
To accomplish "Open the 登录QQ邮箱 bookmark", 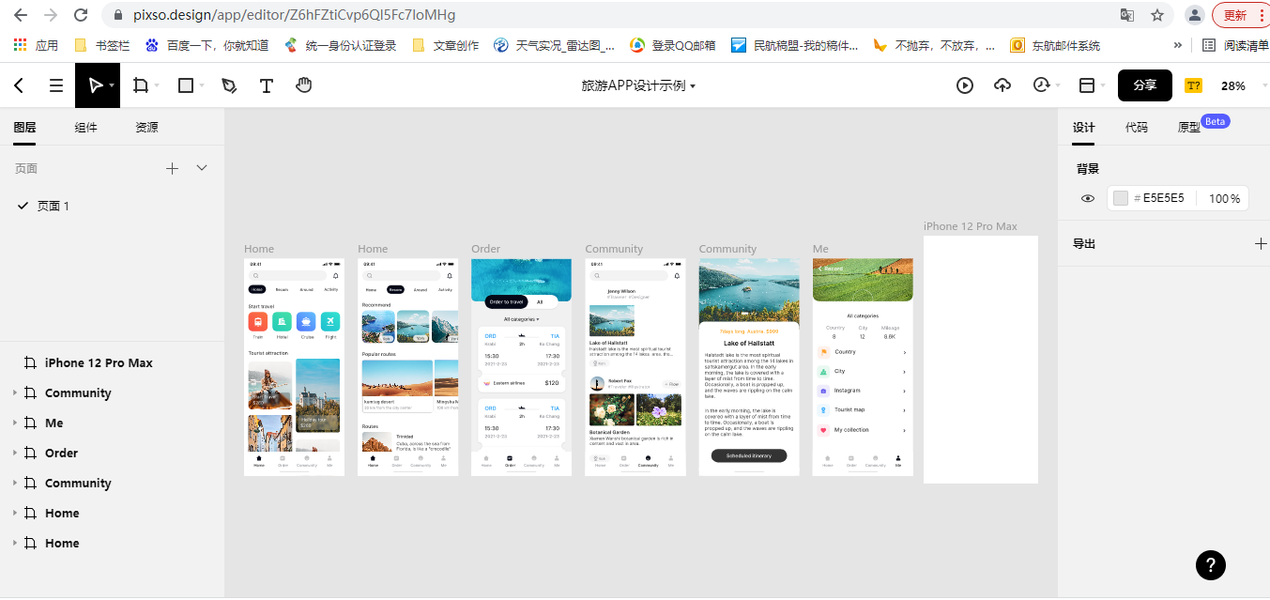I will pyautogui.click(x=673, y=45).
